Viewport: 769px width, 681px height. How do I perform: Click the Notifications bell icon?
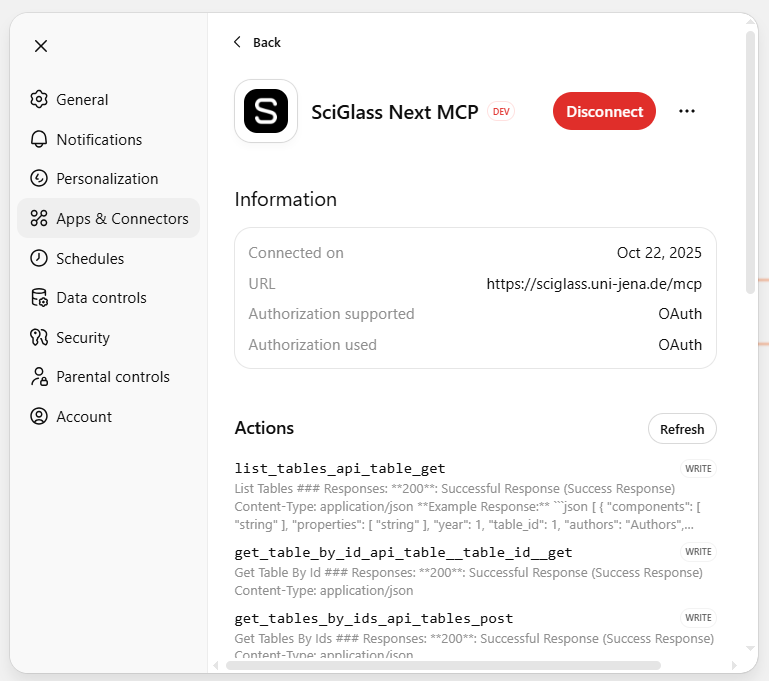[x=39, y=139]
